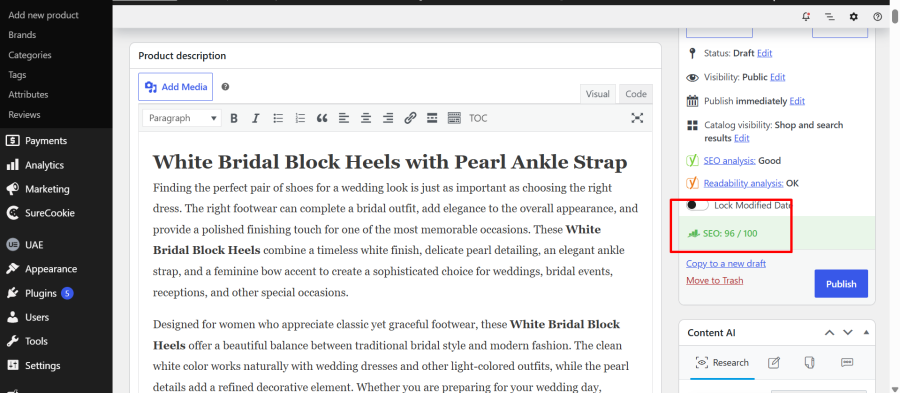Edit the Visibility: Public setting
This screenshot has width=900, height=393.
[x=777, y=77]
